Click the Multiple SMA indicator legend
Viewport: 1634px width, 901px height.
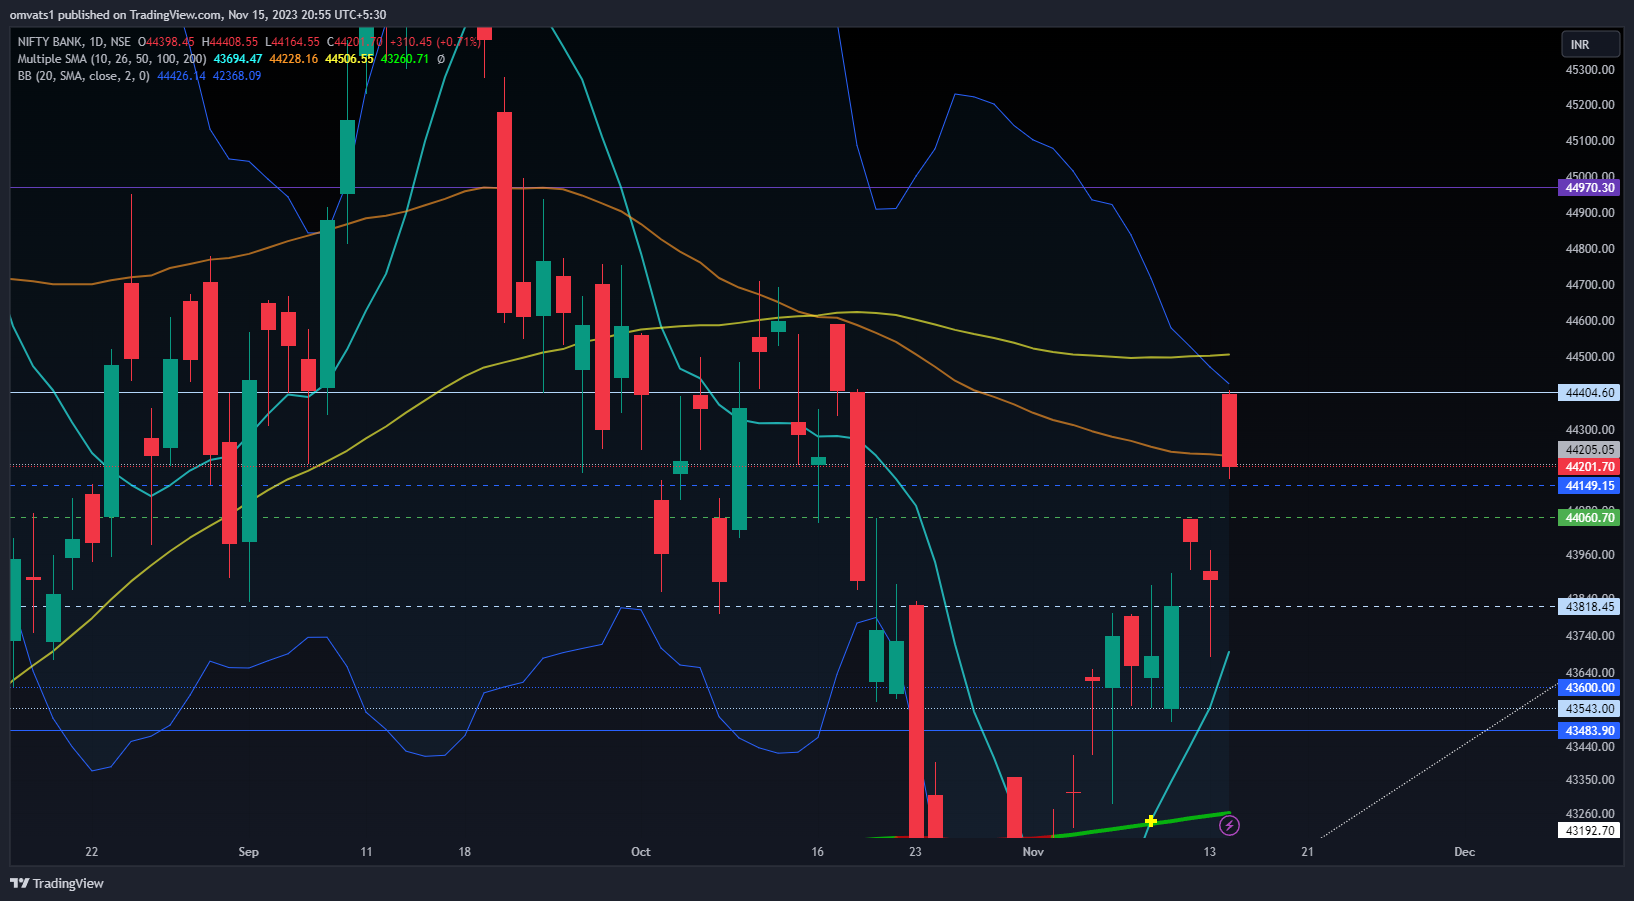tap(112, 59)
